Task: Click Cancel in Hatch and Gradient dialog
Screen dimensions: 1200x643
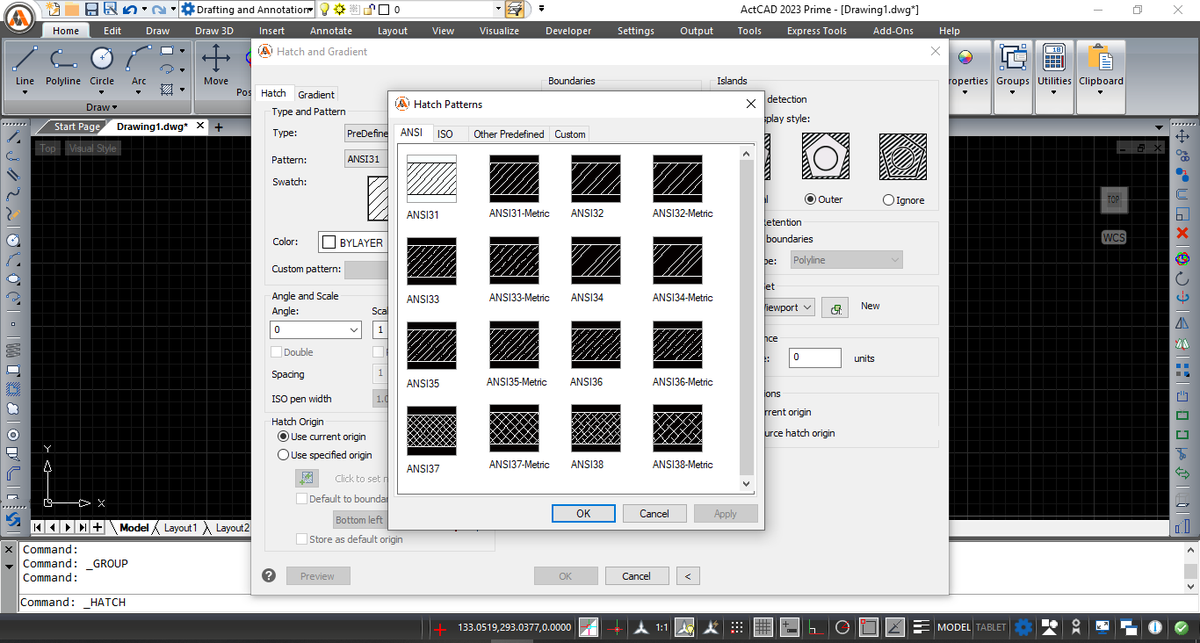Action: (636, 576)
